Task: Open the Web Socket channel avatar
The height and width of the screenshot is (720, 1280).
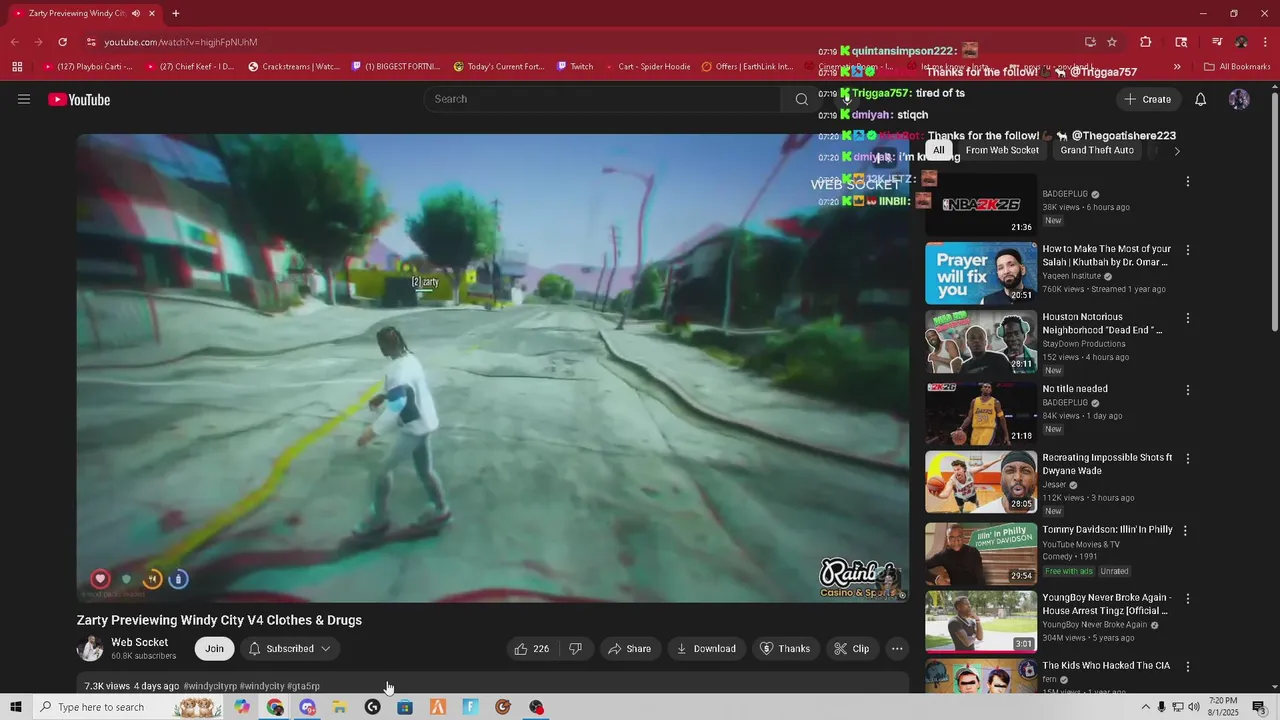Action: [90, 649]
